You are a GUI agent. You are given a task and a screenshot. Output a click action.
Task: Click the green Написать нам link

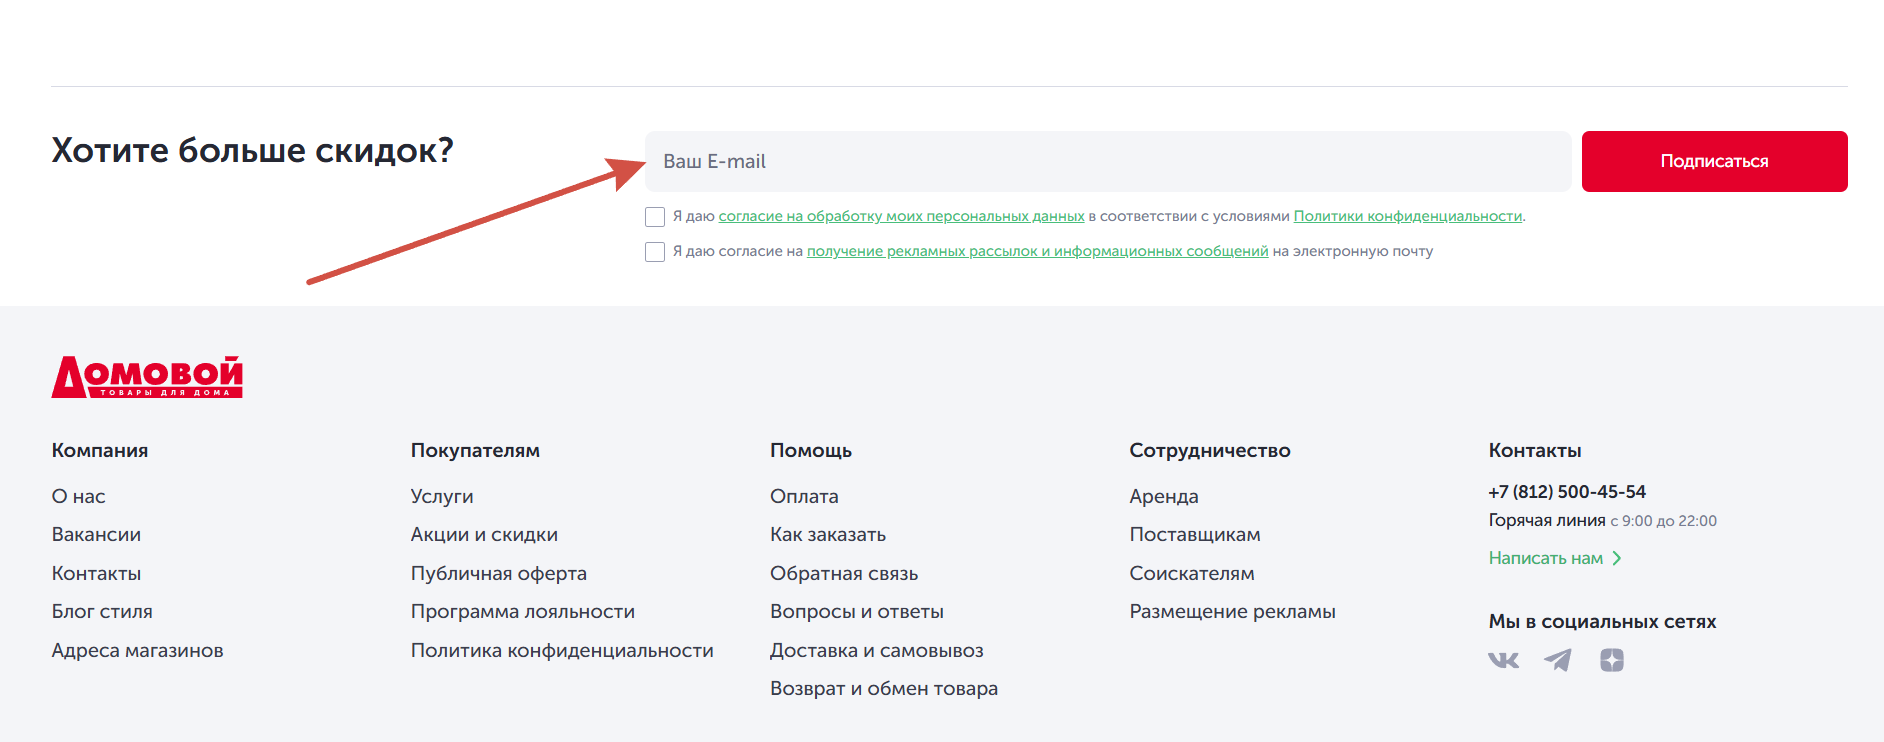[x=1546, y=558]
